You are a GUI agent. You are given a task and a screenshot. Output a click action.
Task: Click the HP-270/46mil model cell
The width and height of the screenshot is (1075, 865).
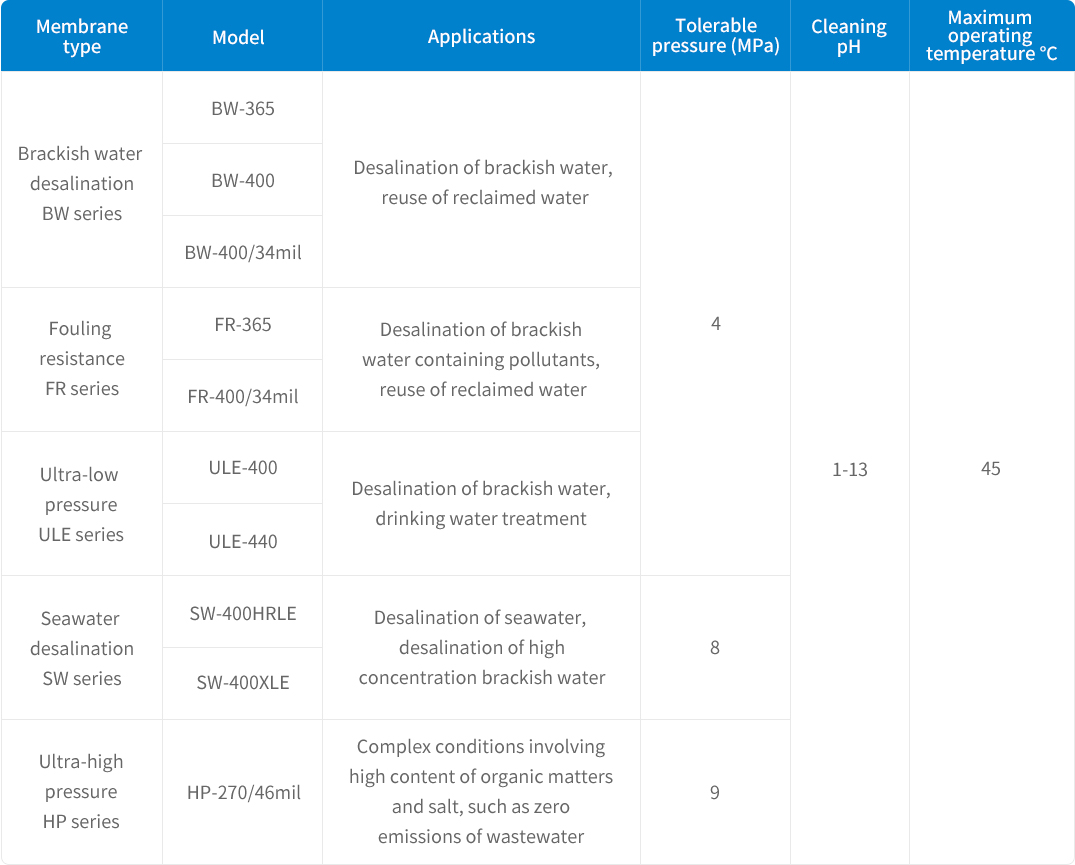tap(243, 792)
